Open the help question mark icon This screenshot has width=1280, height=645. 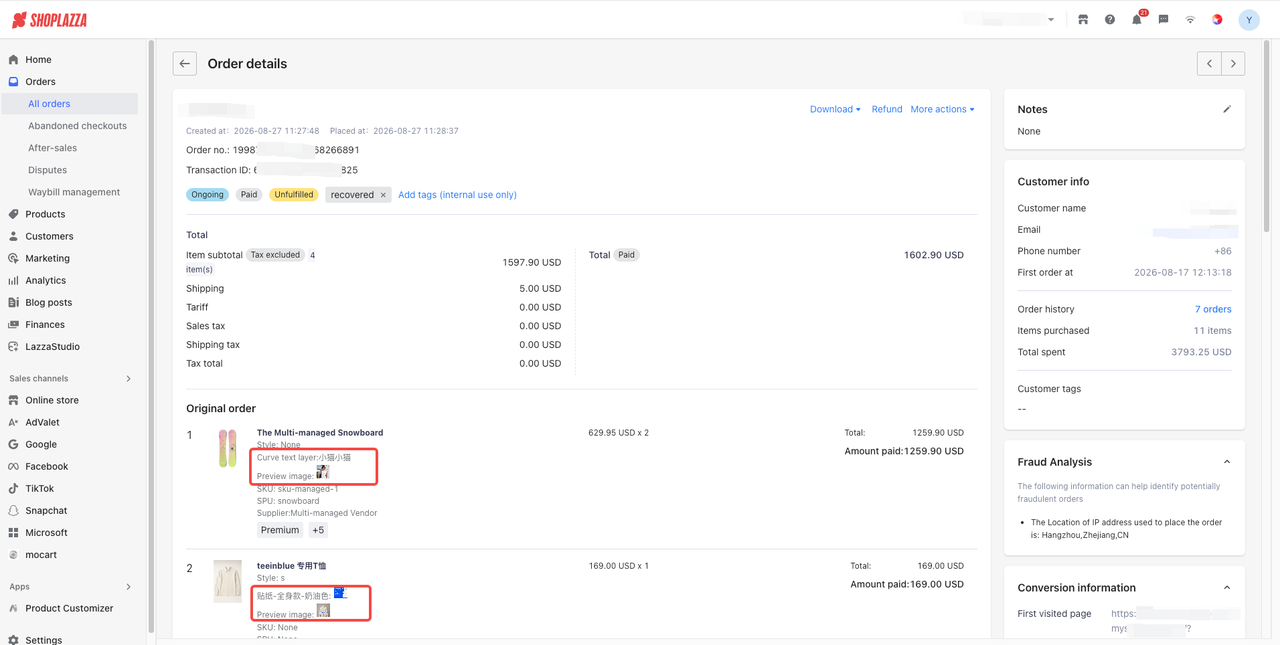(1110, 19)
